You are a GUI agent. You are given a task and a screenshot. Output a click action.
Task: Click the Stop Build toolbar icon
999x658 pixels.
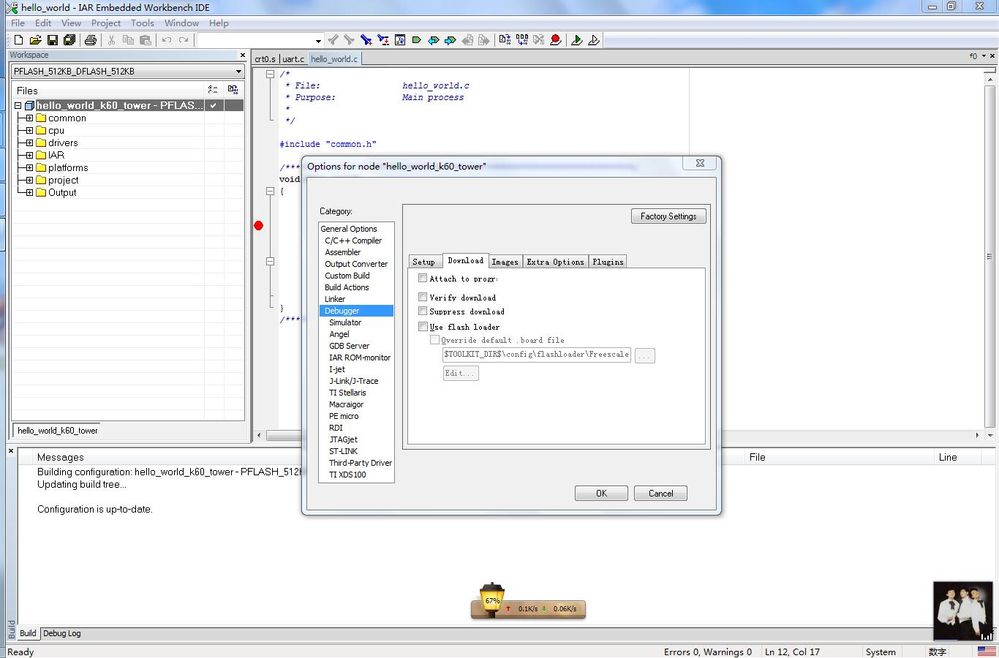coord(538,40)
